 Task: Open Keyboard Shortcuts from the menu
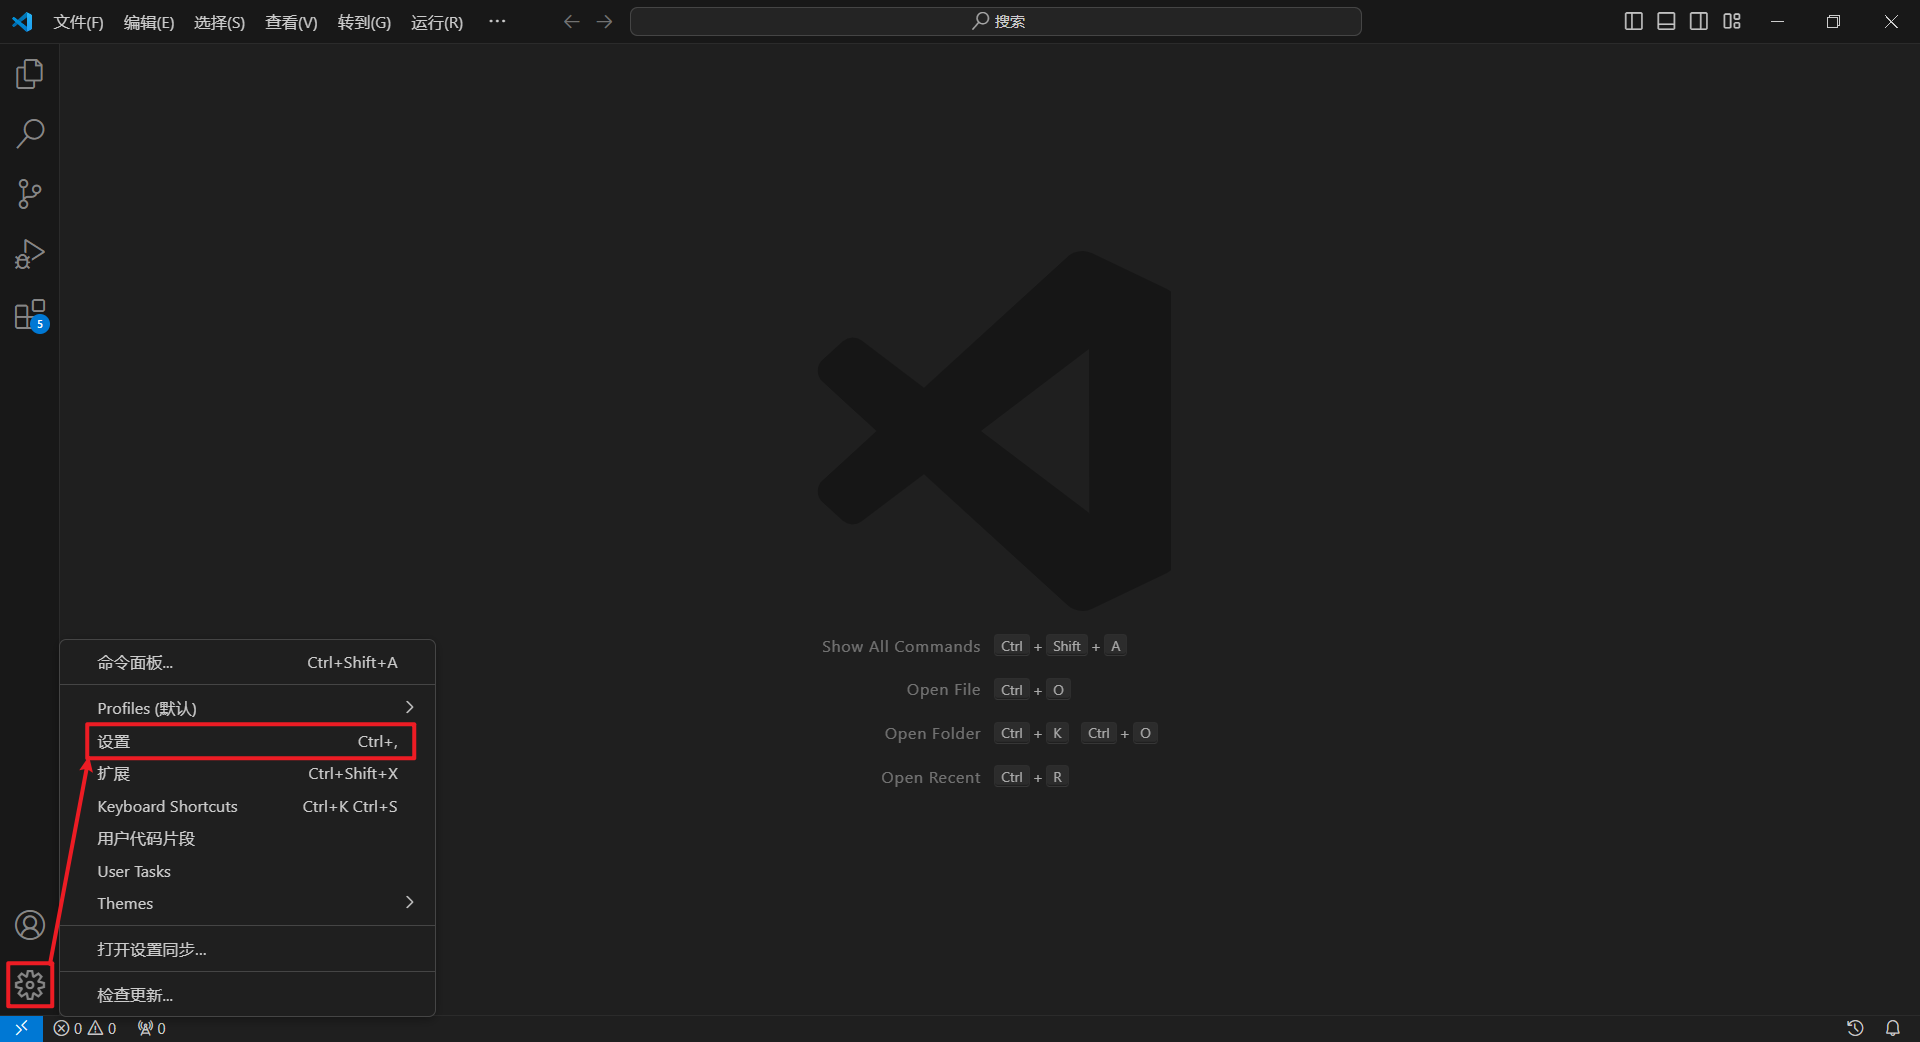tap(247, 806)
